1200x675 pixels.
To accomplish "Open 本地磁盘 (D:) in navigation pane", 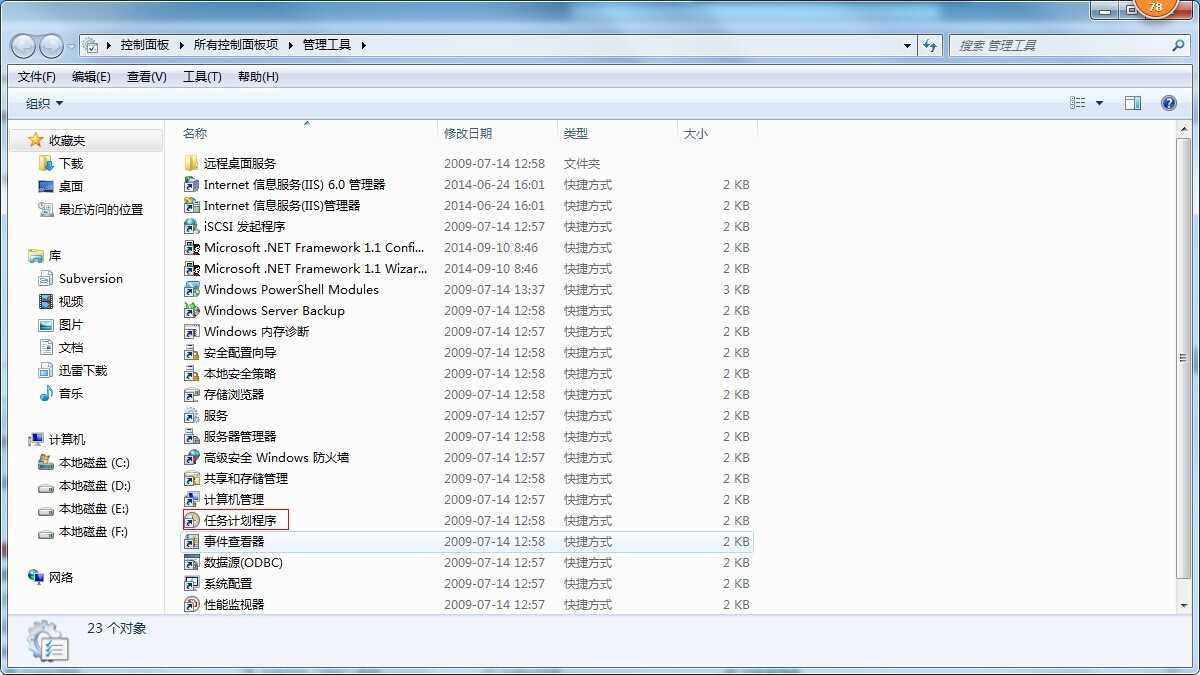I will tap(94, 485).
